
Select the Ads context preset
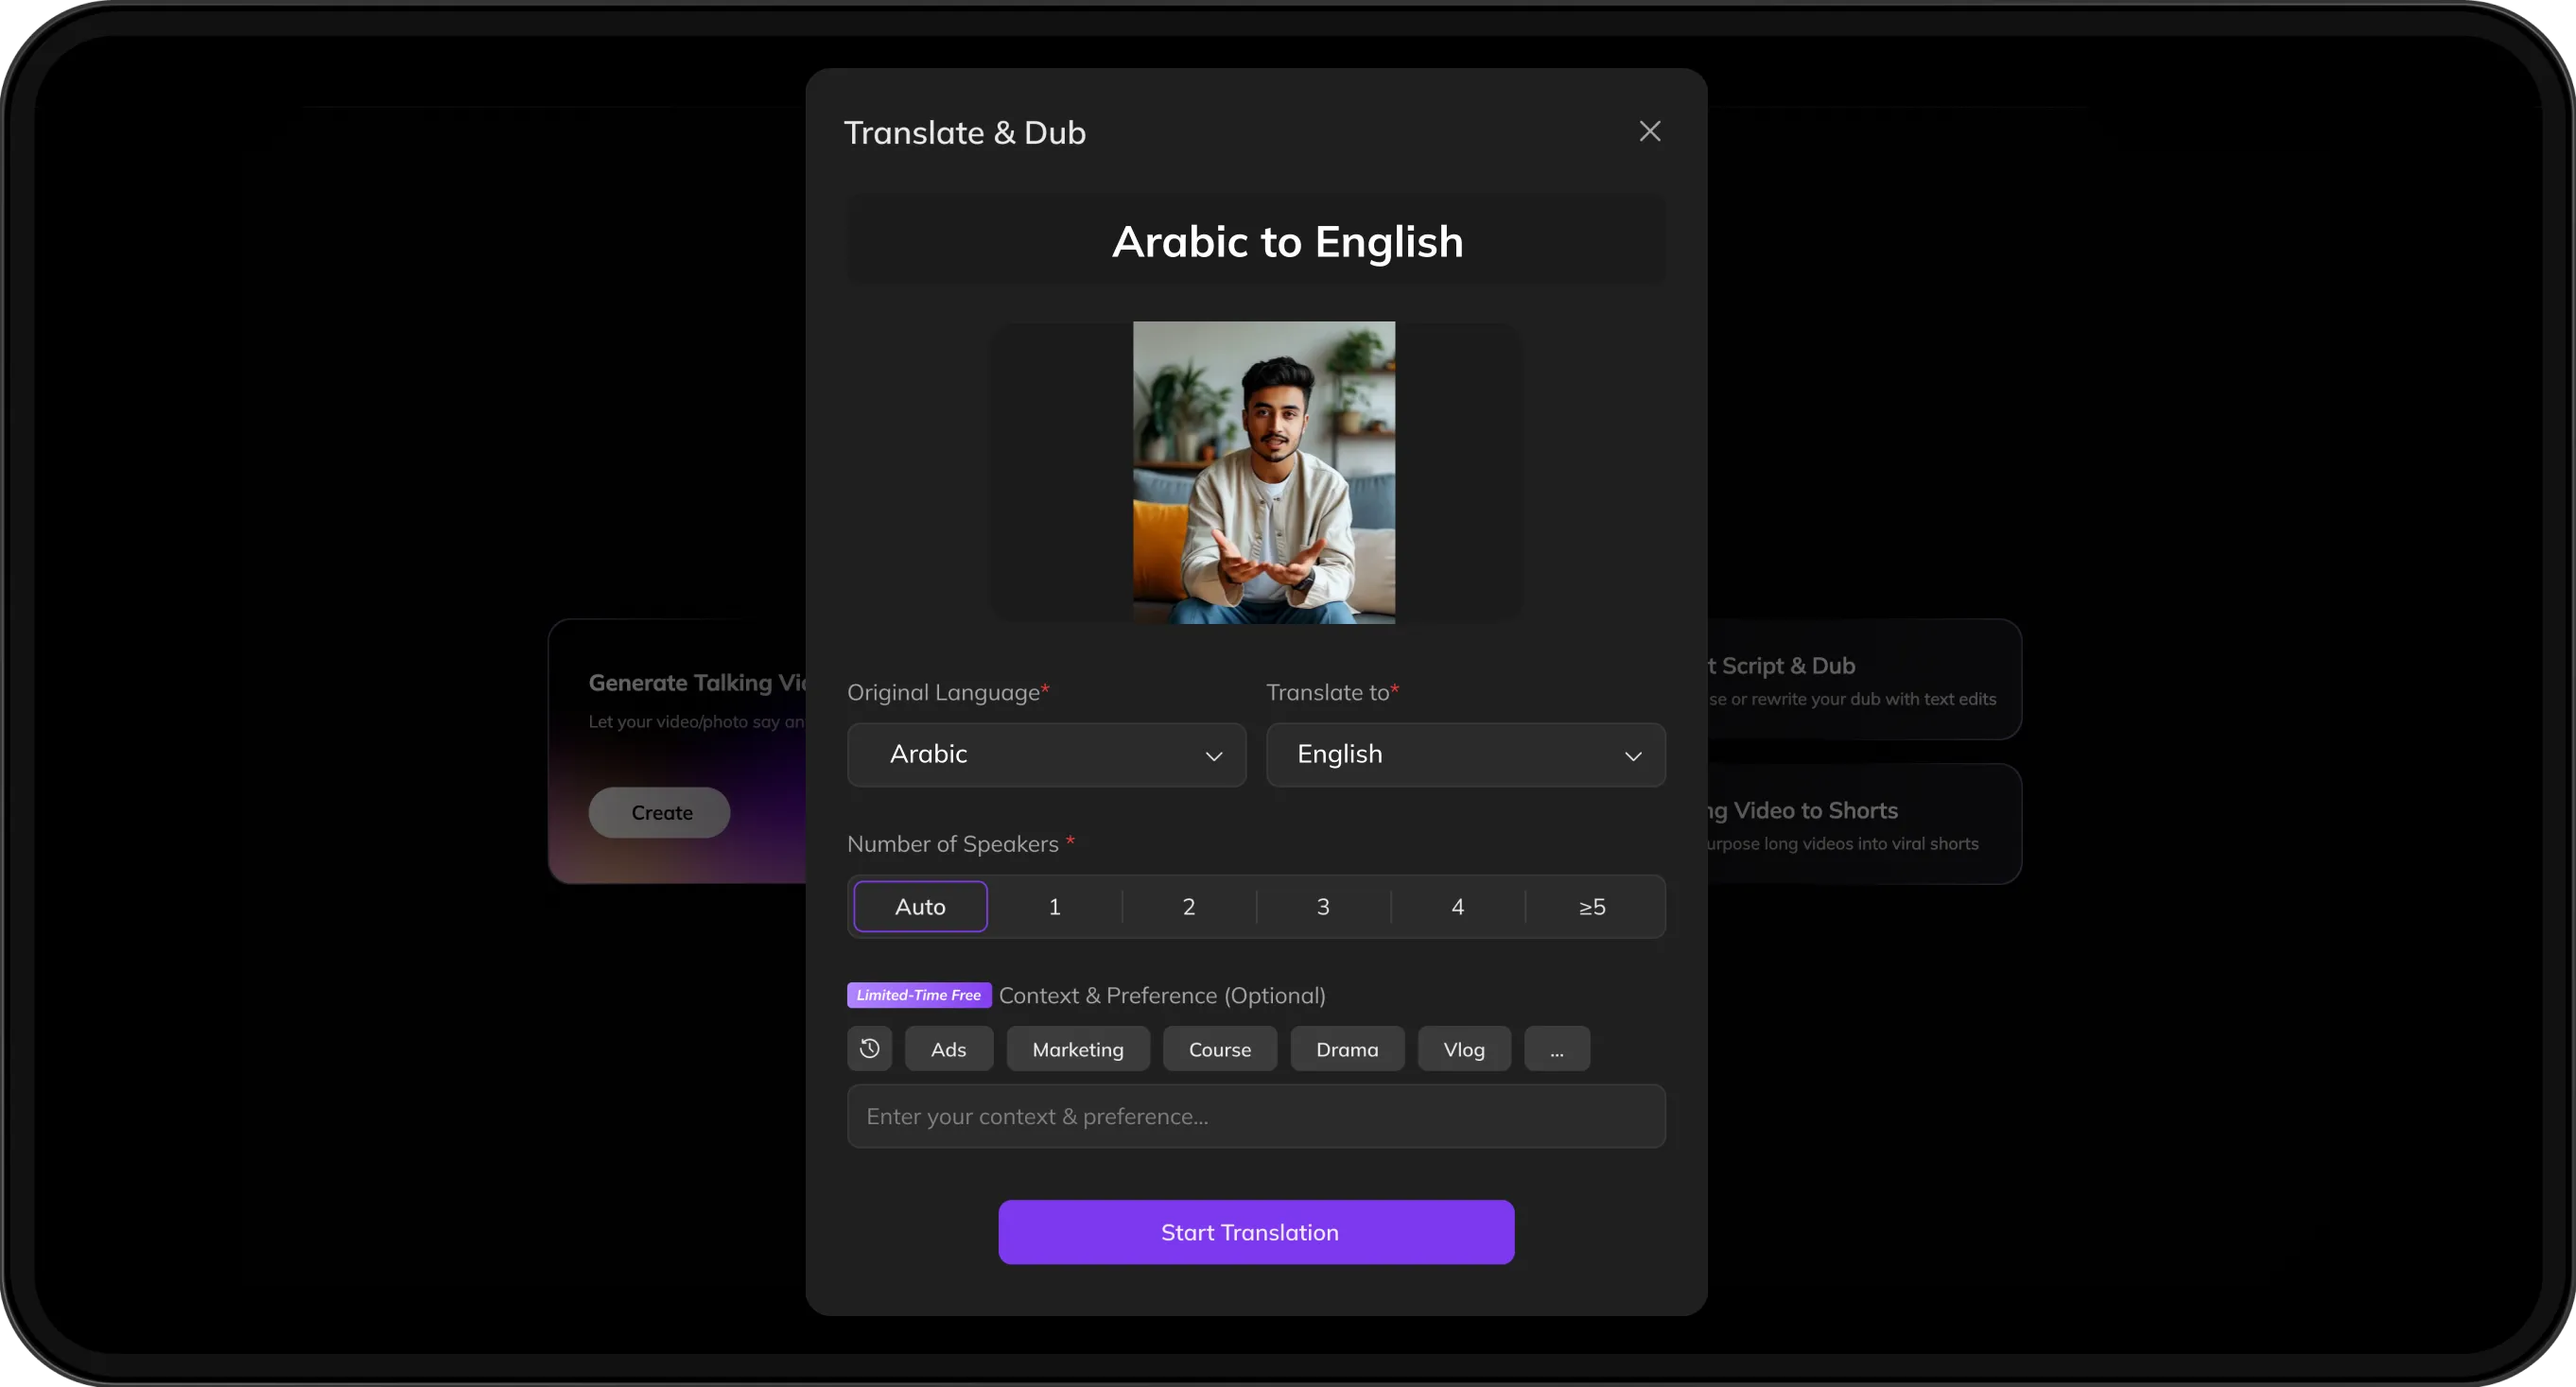[x=948, y=1049]
